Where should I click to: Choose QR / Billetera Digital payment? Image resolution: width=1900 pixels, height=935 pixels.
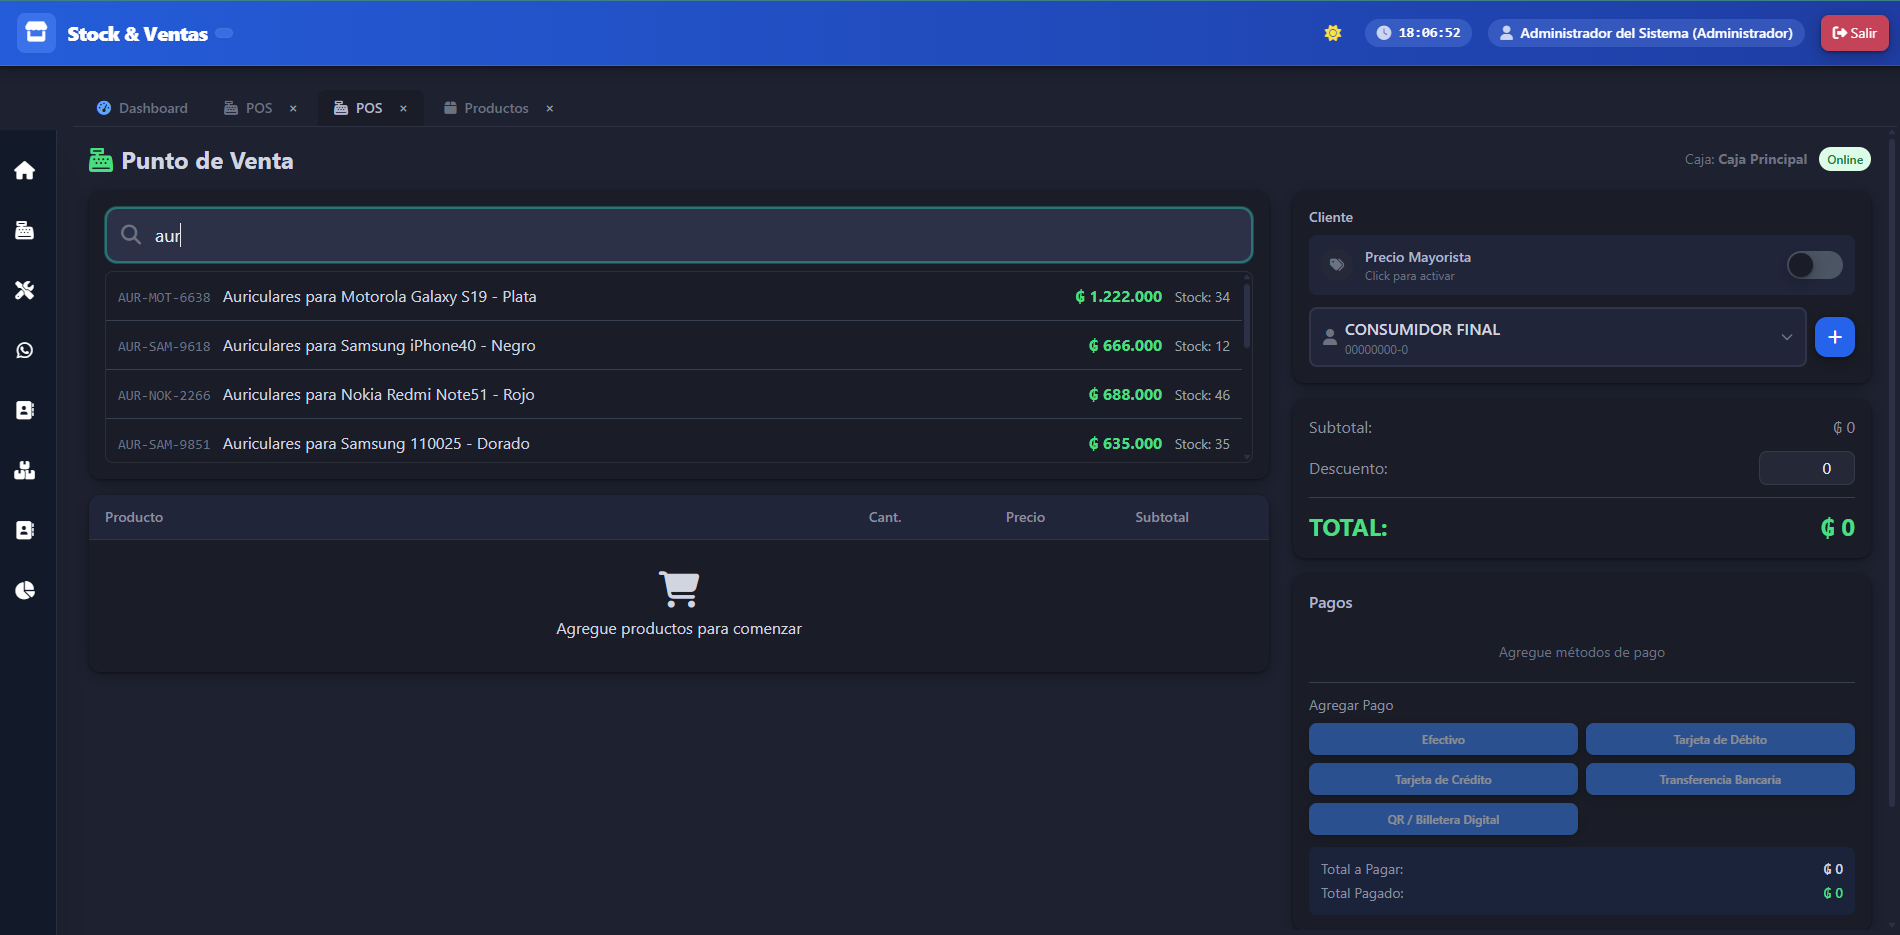(x=1442, y=819)
